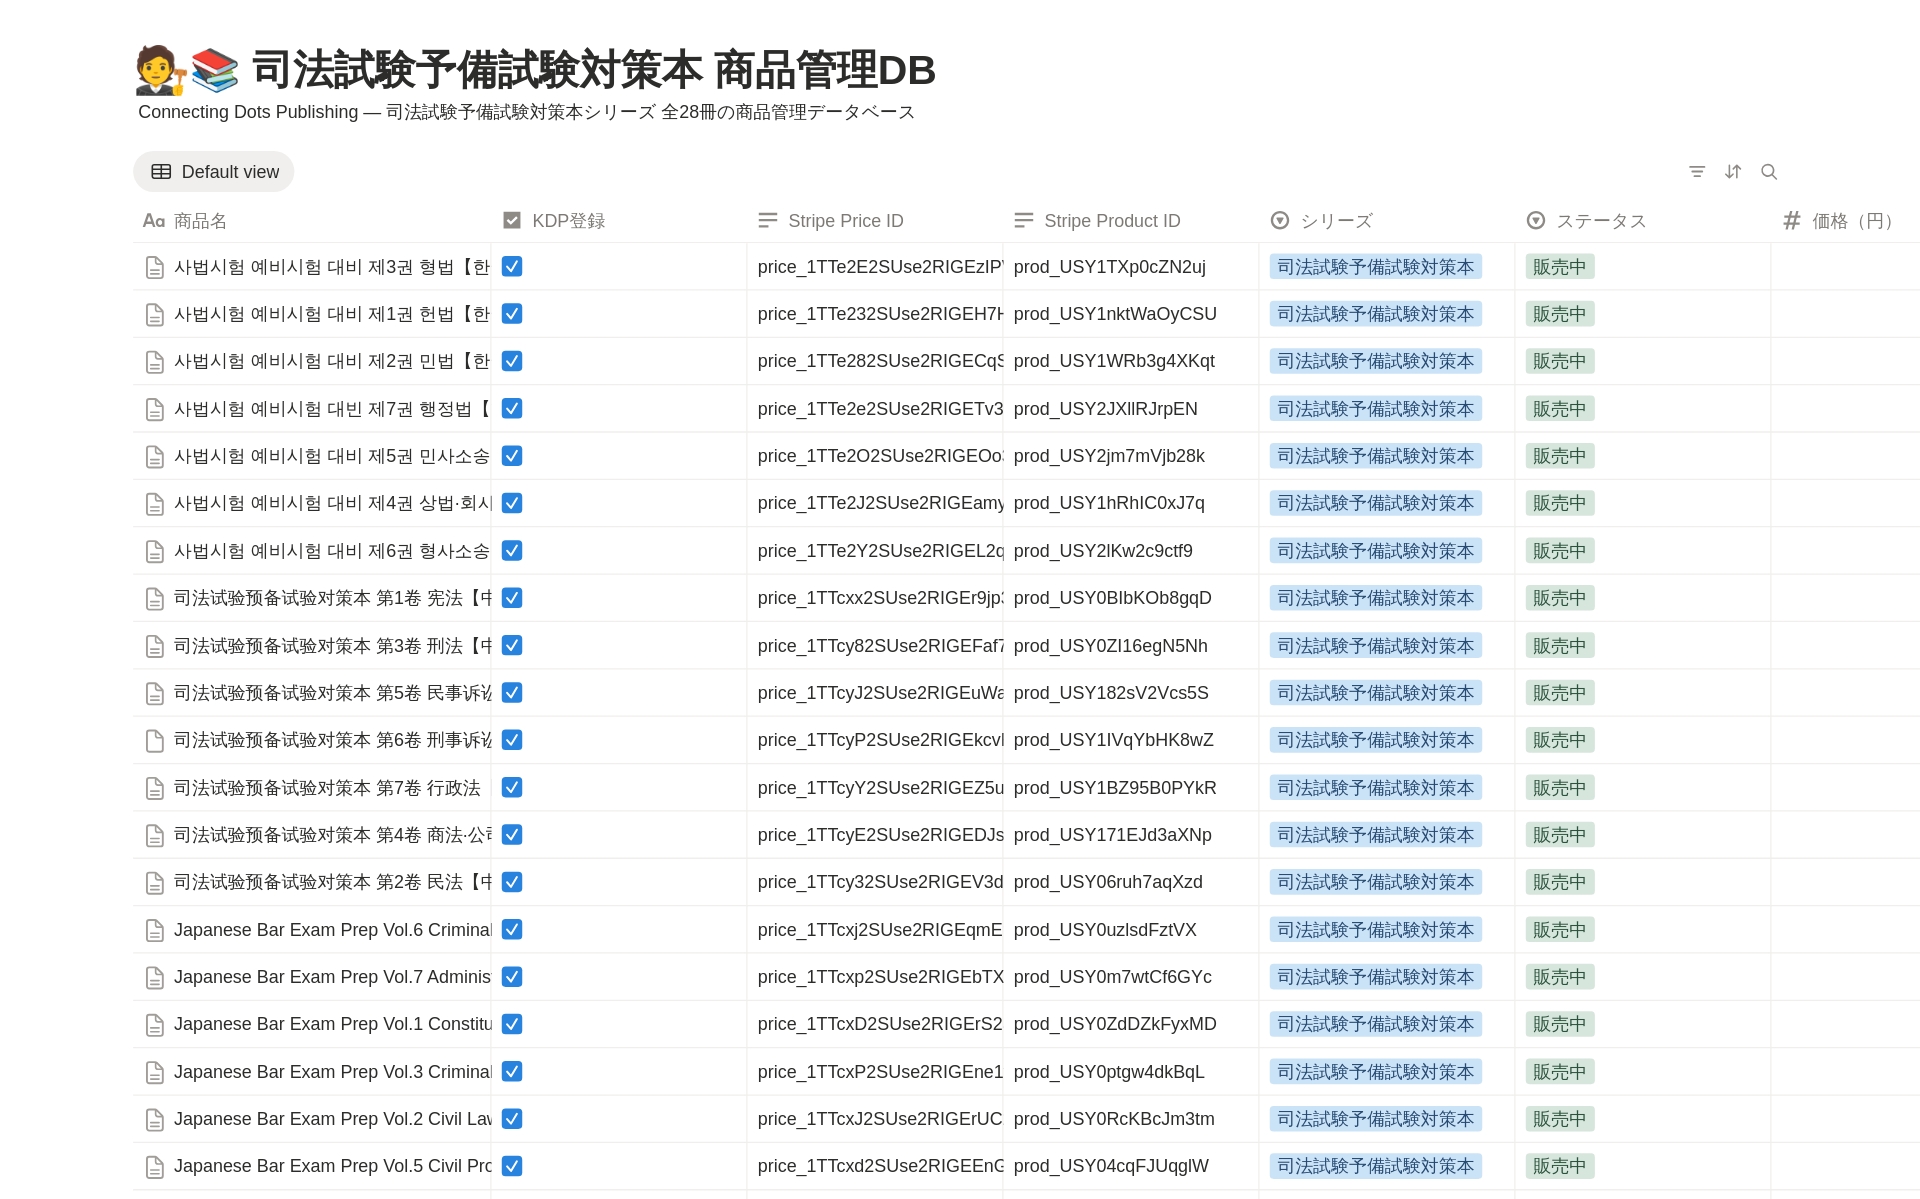This screenshot has width=1920, height=1199.
Task: Open page icon of 제3권 형법 row
Action: (x=155, y=268)
